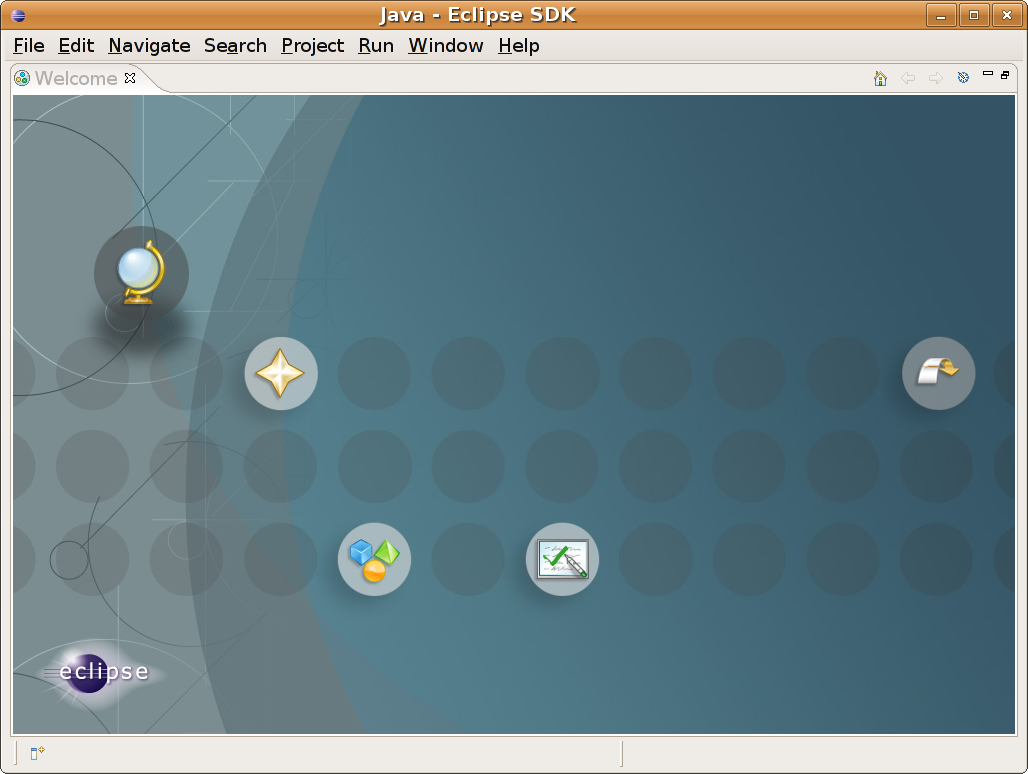This screenshot has width=1028, height=774.
Task: Click the What's New star icon
Action: pos(281,373)
